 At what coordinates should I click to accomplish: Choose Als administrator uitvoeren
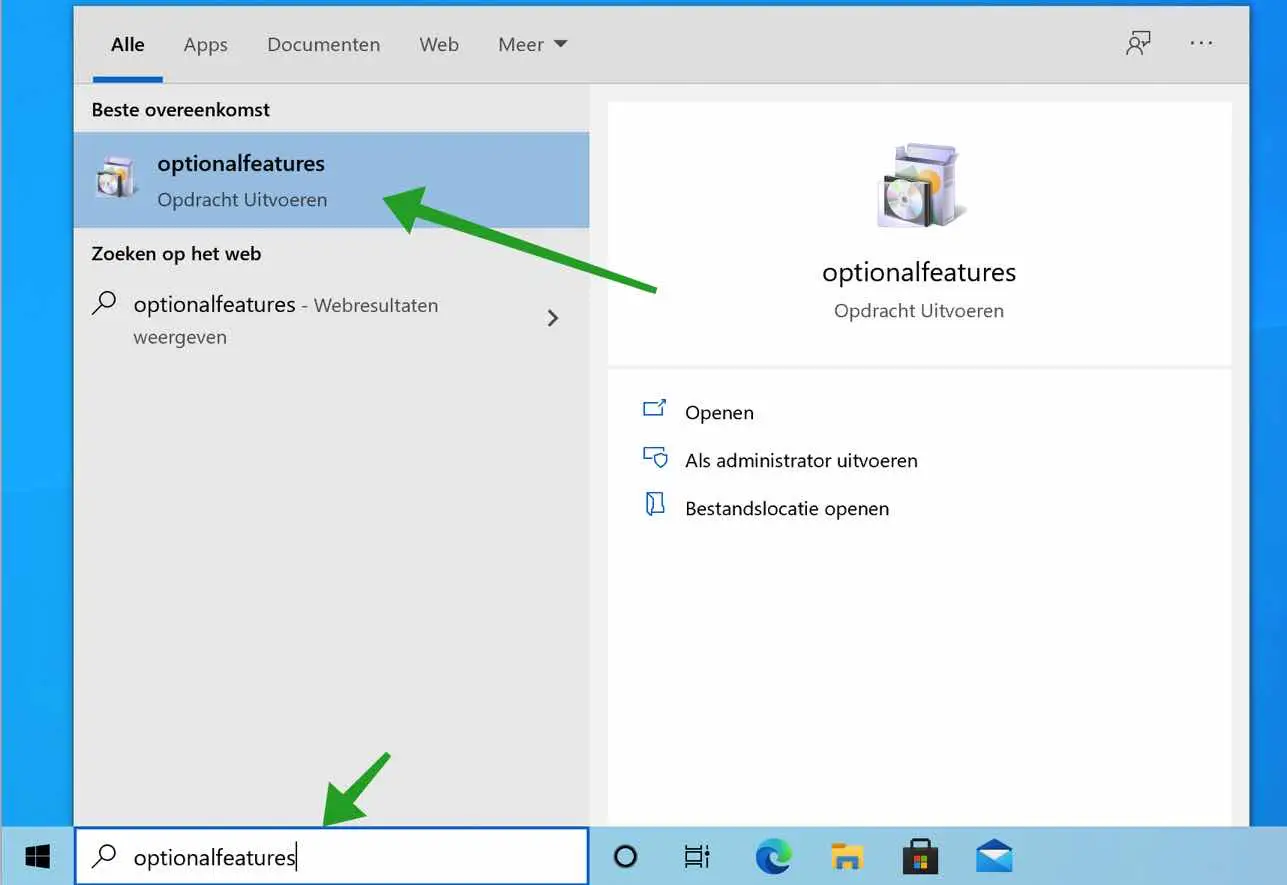pos(801,460)
